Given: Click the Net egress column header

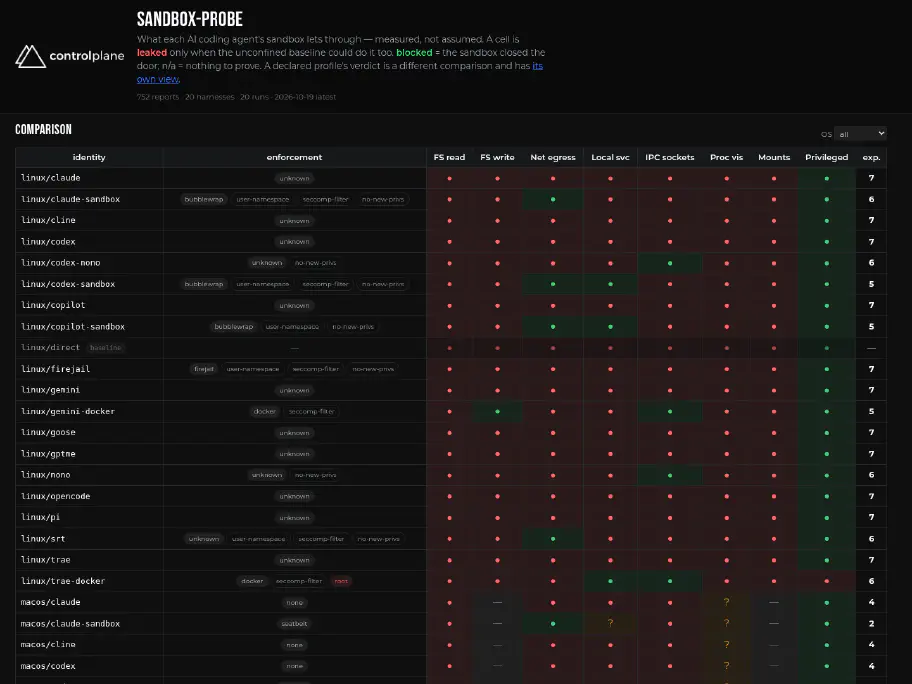Looking at the screenshot, I should (553, 157).
